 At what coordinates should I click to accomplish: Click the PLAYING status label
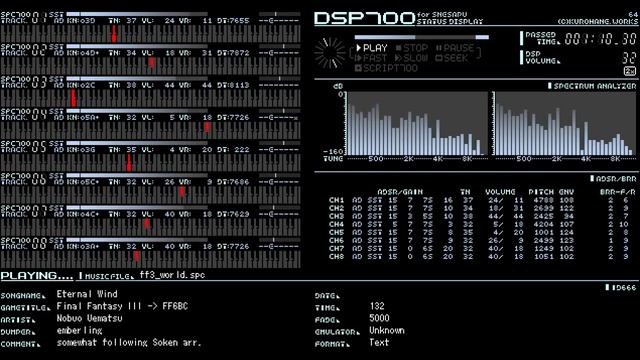[x=37, y=276]
